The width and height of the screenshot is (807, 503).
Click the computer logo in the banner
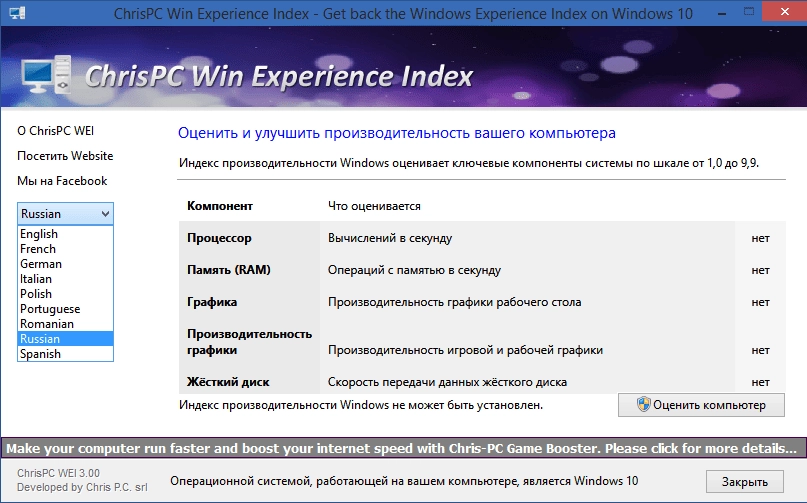click(x=46, y=75)
